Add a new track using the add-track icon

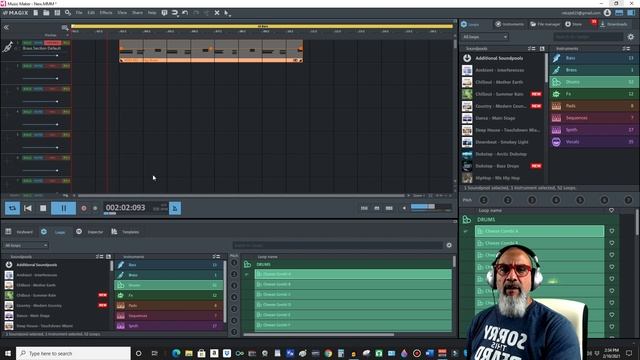[x=64, y=28]
